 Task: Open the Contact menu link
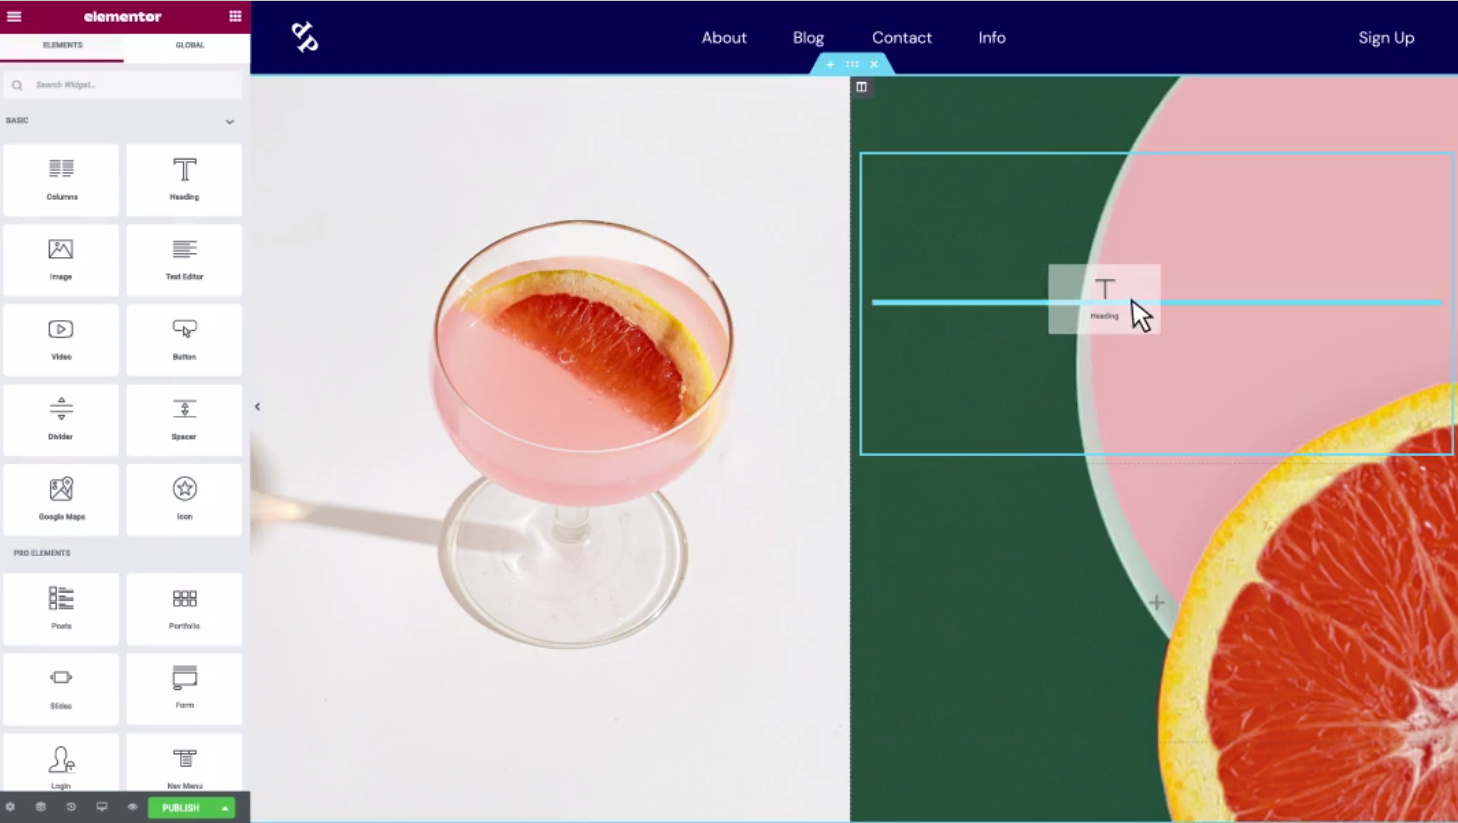[901, 37]
